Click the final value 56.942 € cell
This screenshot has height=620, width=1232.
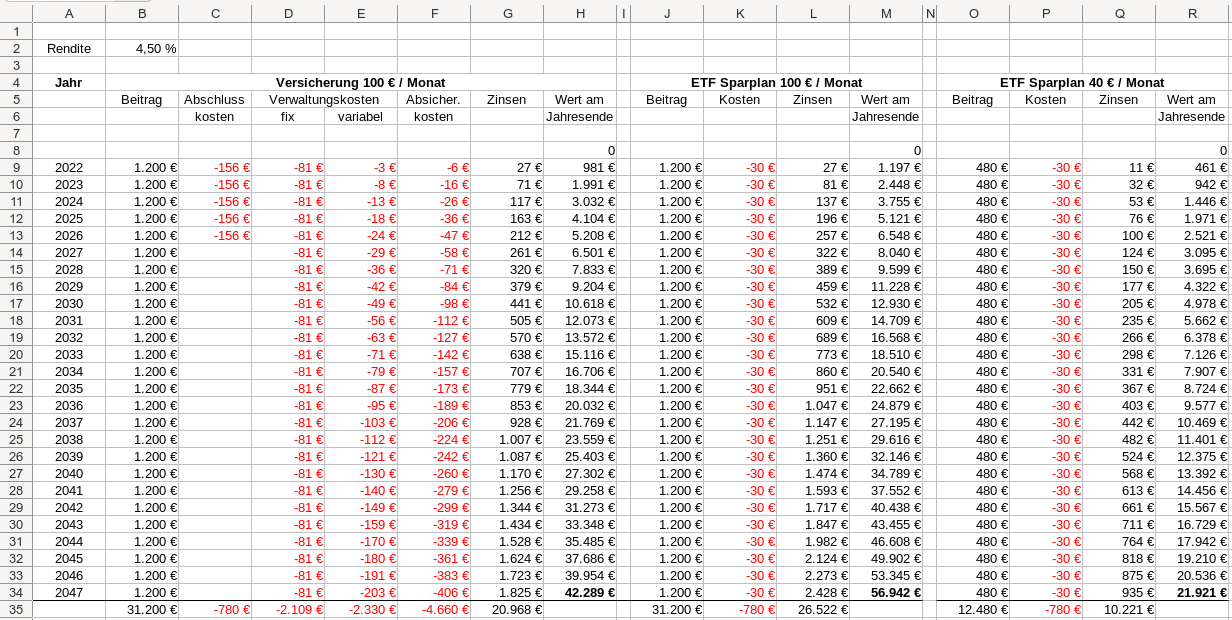click(886, 592)
